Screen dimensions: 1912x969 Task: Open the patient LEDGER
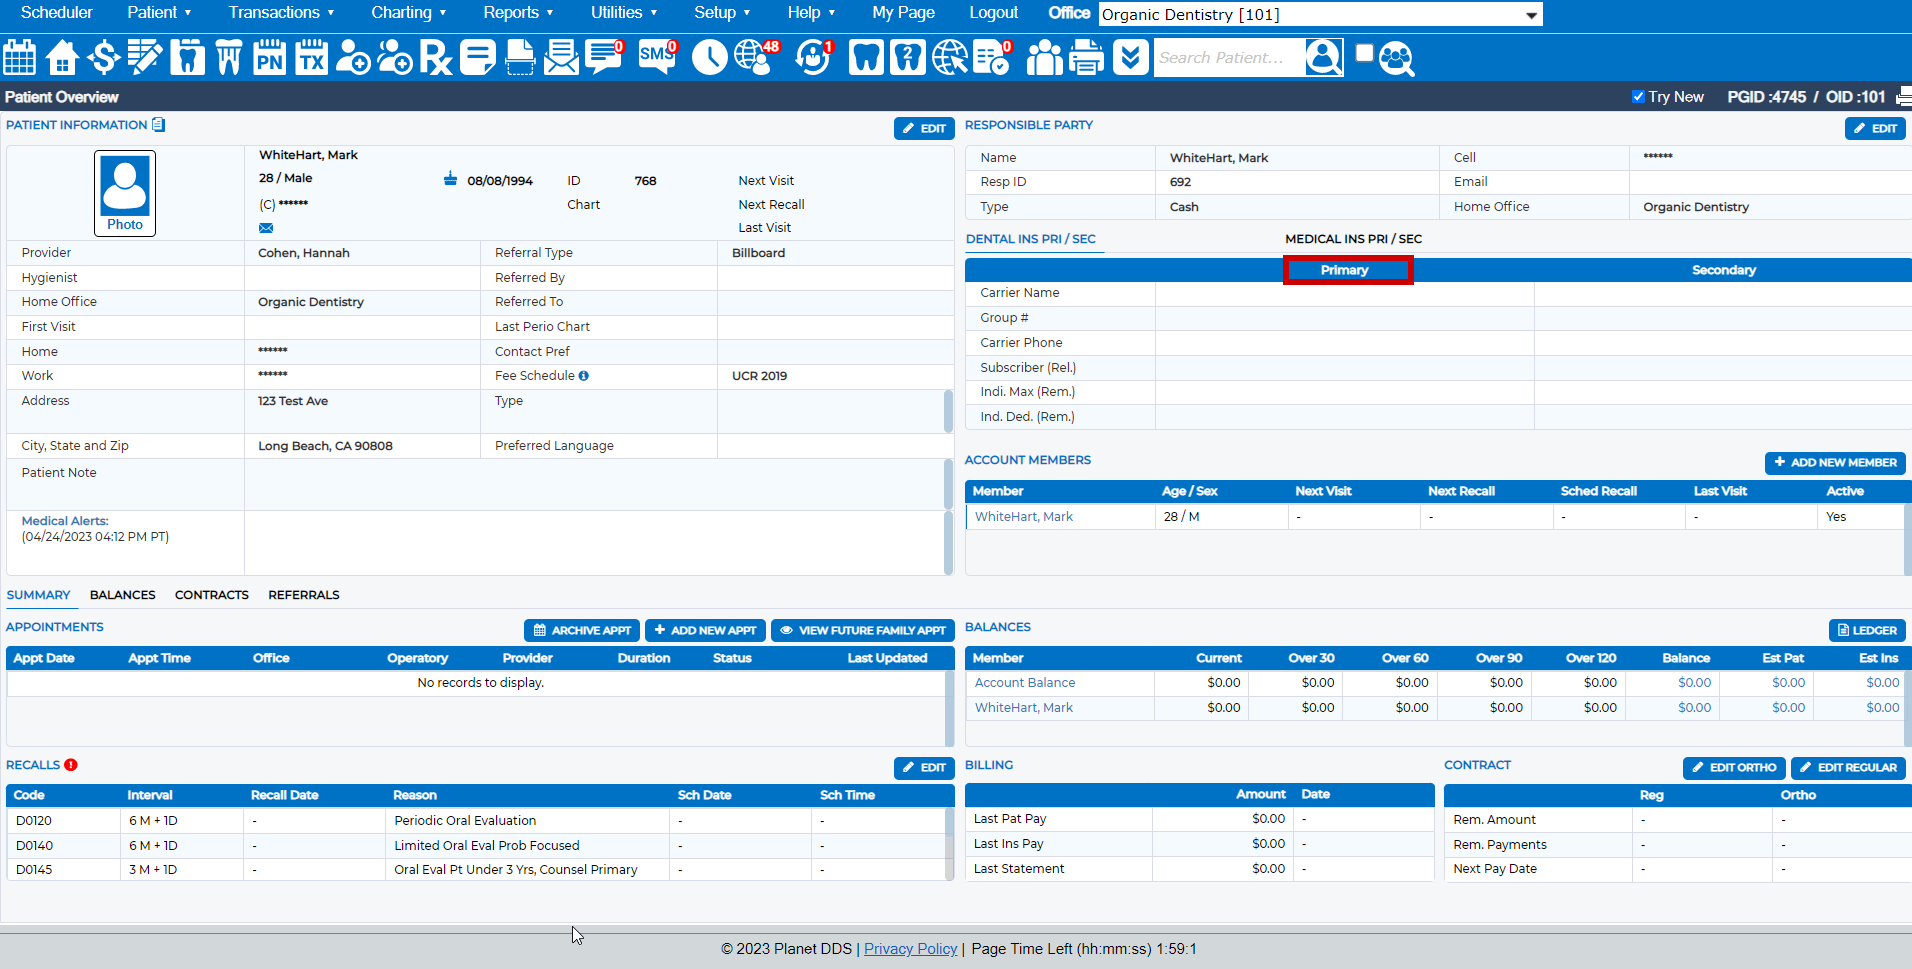coord(1866,630)
